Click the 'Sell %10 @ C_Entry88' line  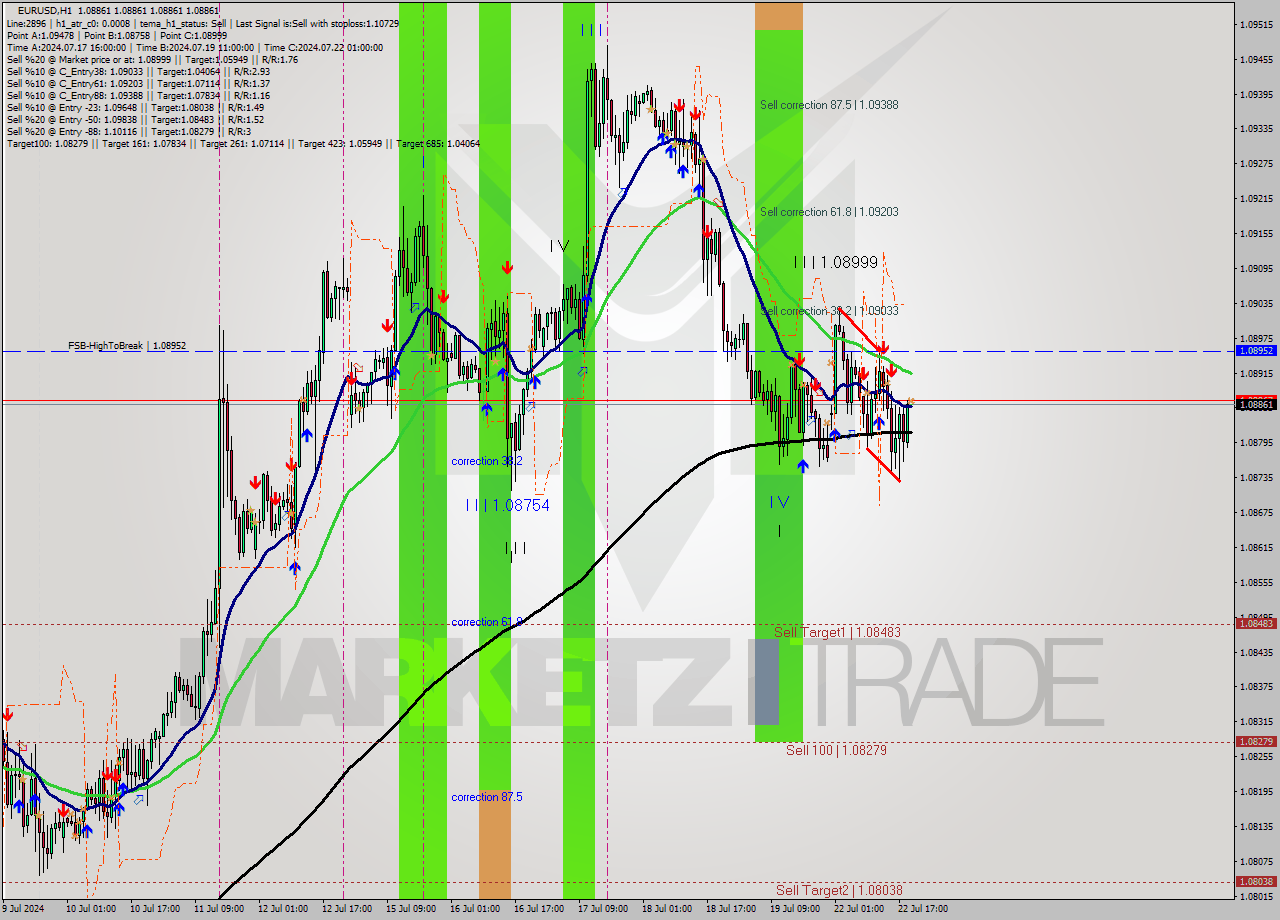point(138,96)
